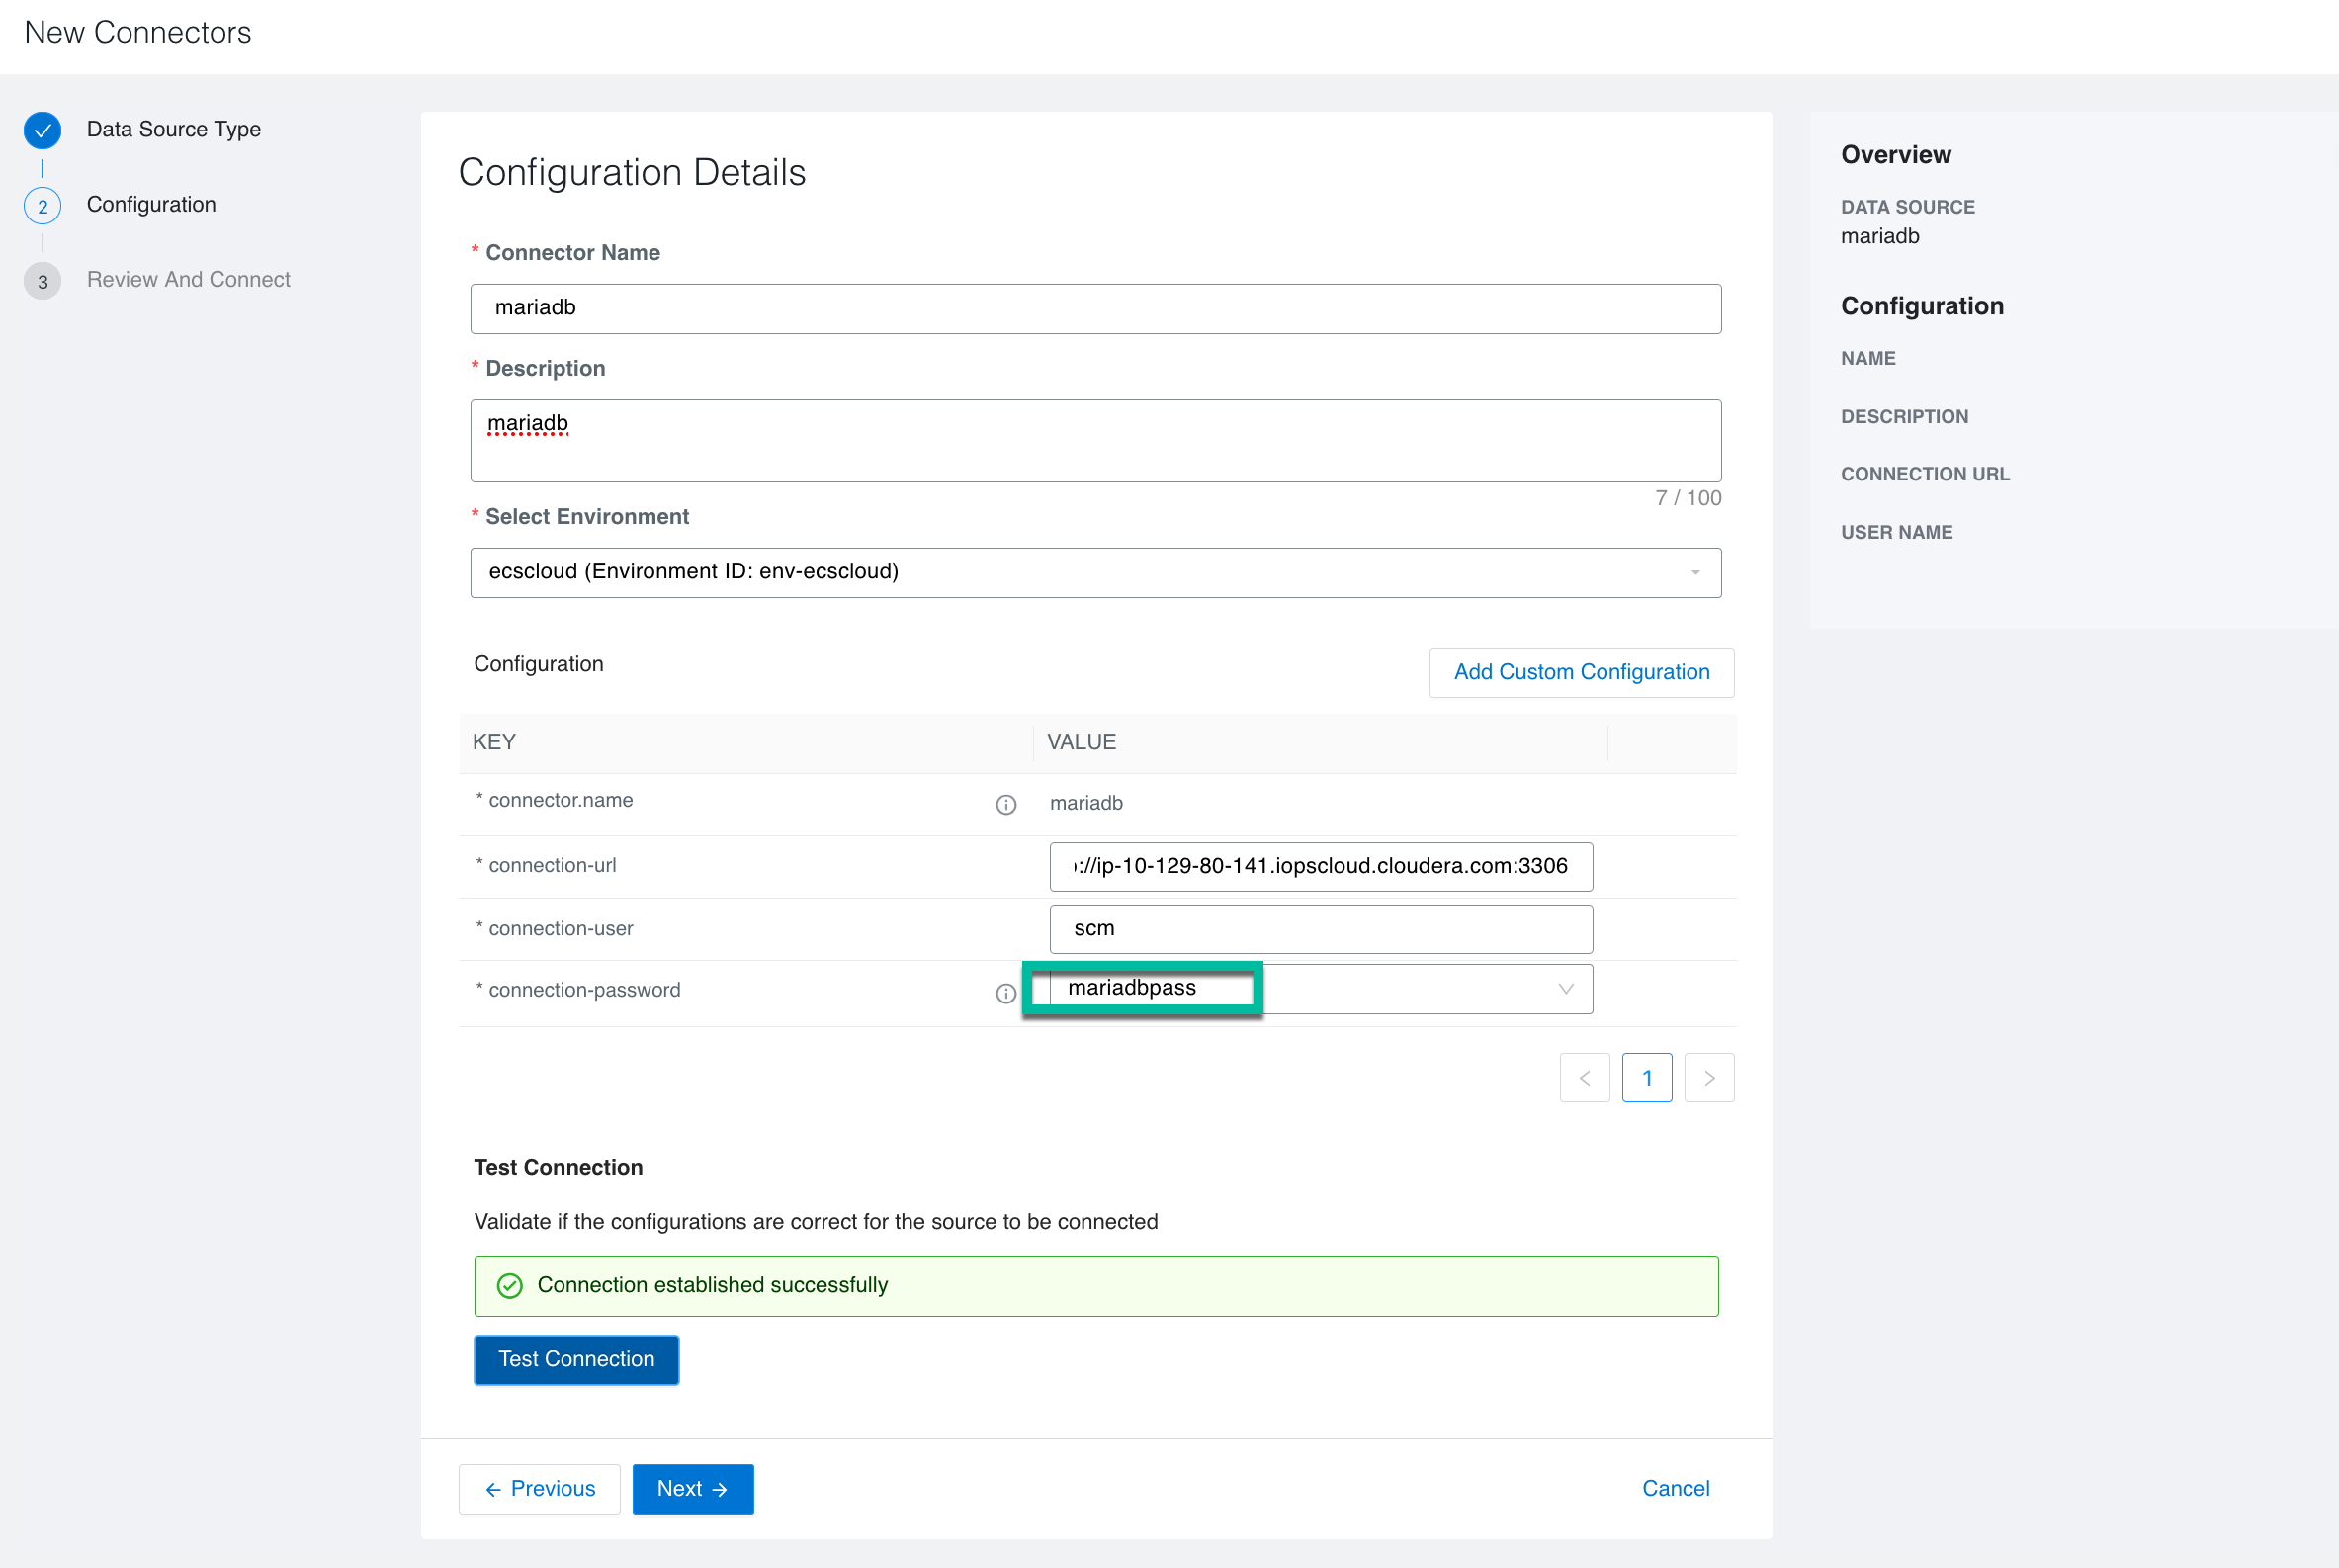The image size is (2339, 1568).
Task: Click the step 3 Review And Connect circle
Action: (x=42, y=281)
